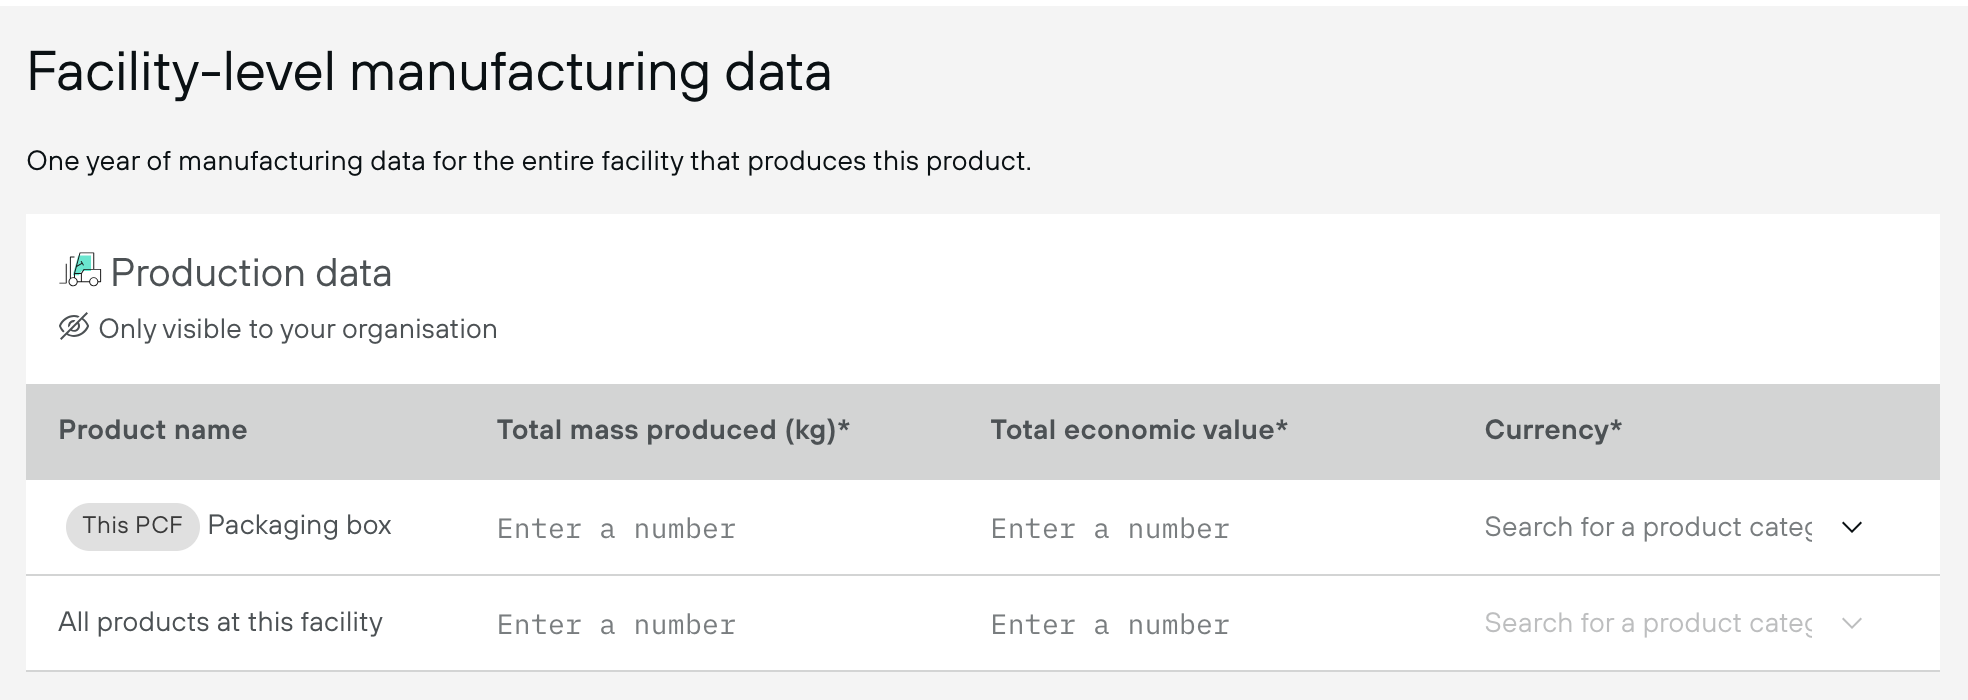Screen dimensions: 1968x700
Task: Click the forklift Production data icon
Action: [x=81, y=271]
